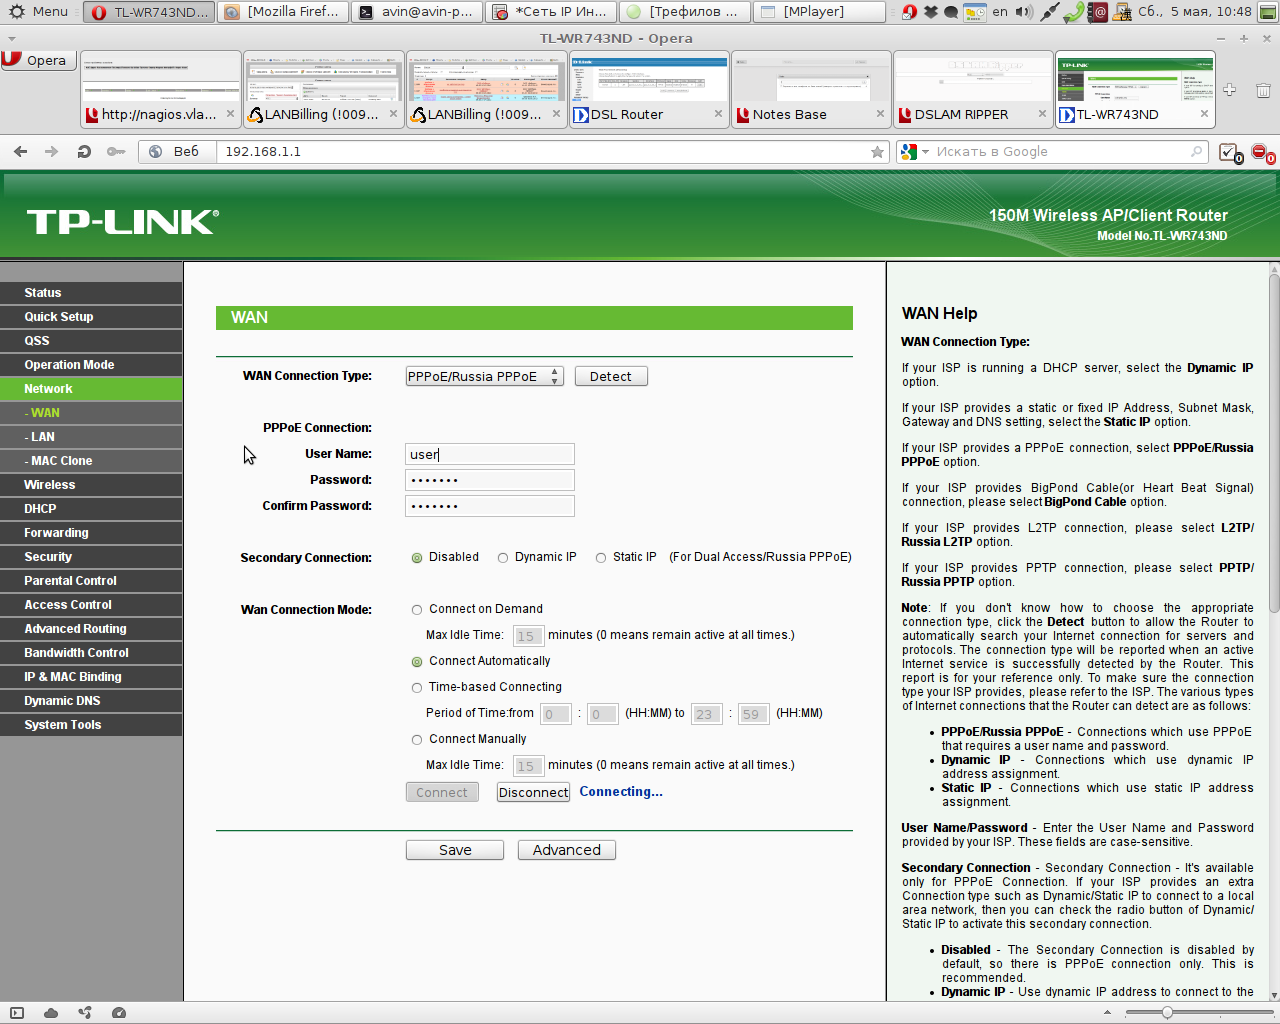Open the LAN submenu item
The image size is (1280, 1024).
[91, 437]
